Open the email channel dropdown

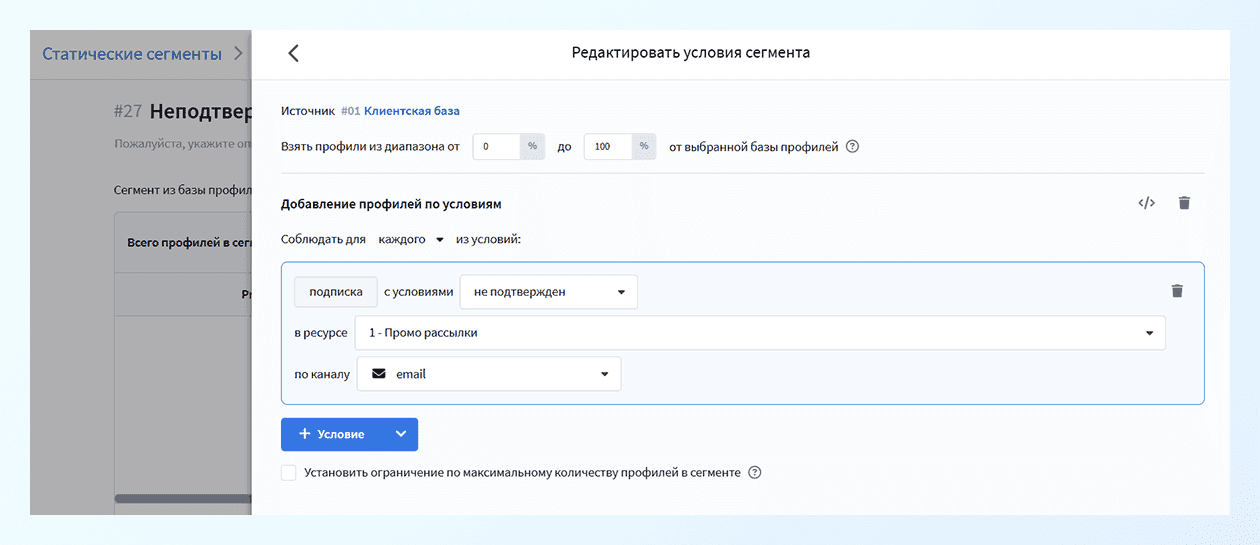pyautogui.click(x=489, y=374)
